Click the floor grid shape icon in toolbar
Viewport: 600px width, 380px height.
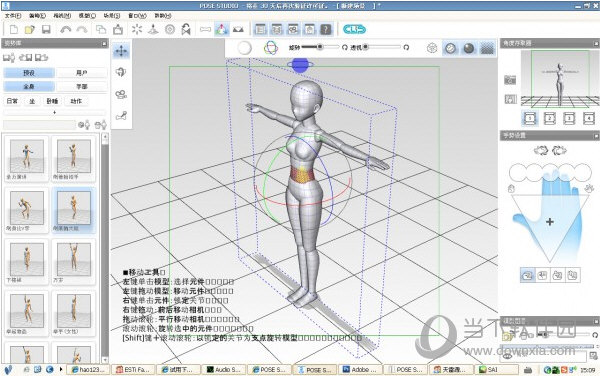(238, 29)
